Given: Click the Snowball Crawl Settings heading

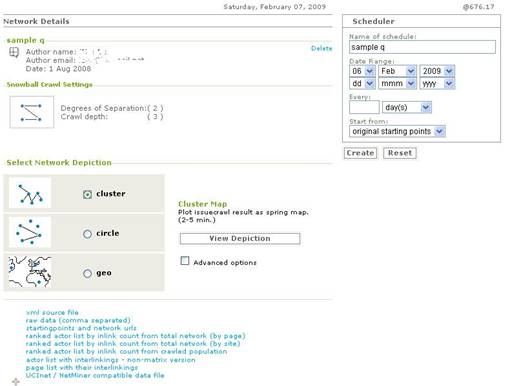Looking at the screenshot, I should [x=49, y=85].
